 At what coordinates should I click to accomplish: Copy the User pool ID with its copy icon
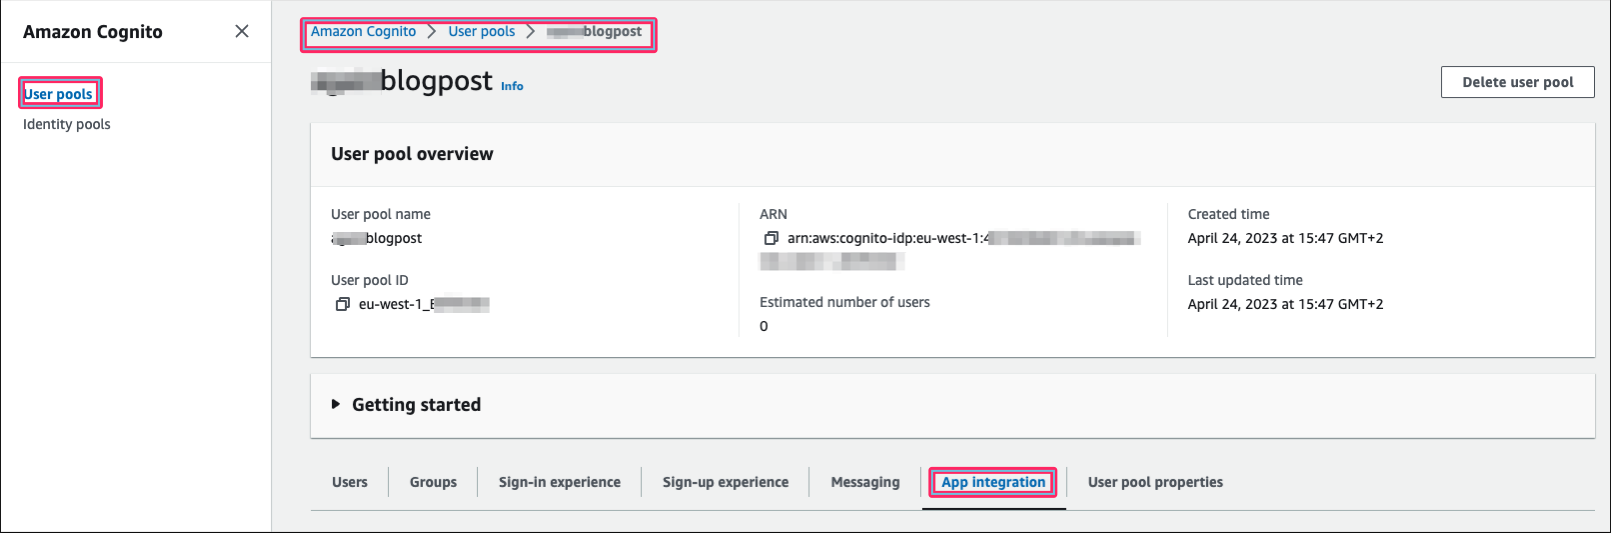click(343, 304)
